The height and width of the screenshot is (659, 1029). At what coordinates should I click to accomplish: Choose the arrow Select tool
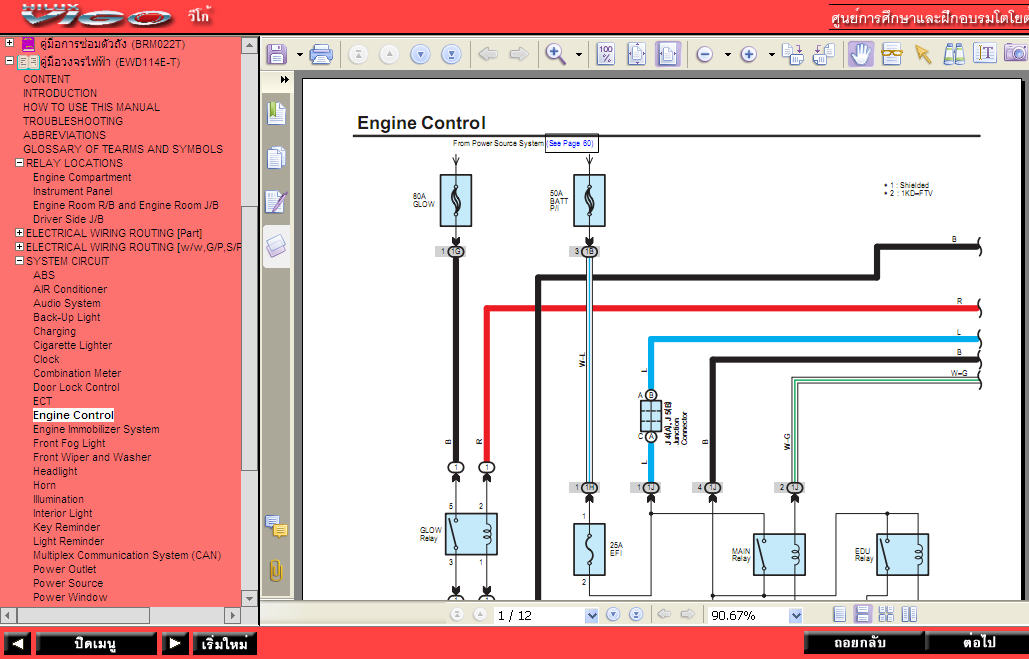(923, 54)
